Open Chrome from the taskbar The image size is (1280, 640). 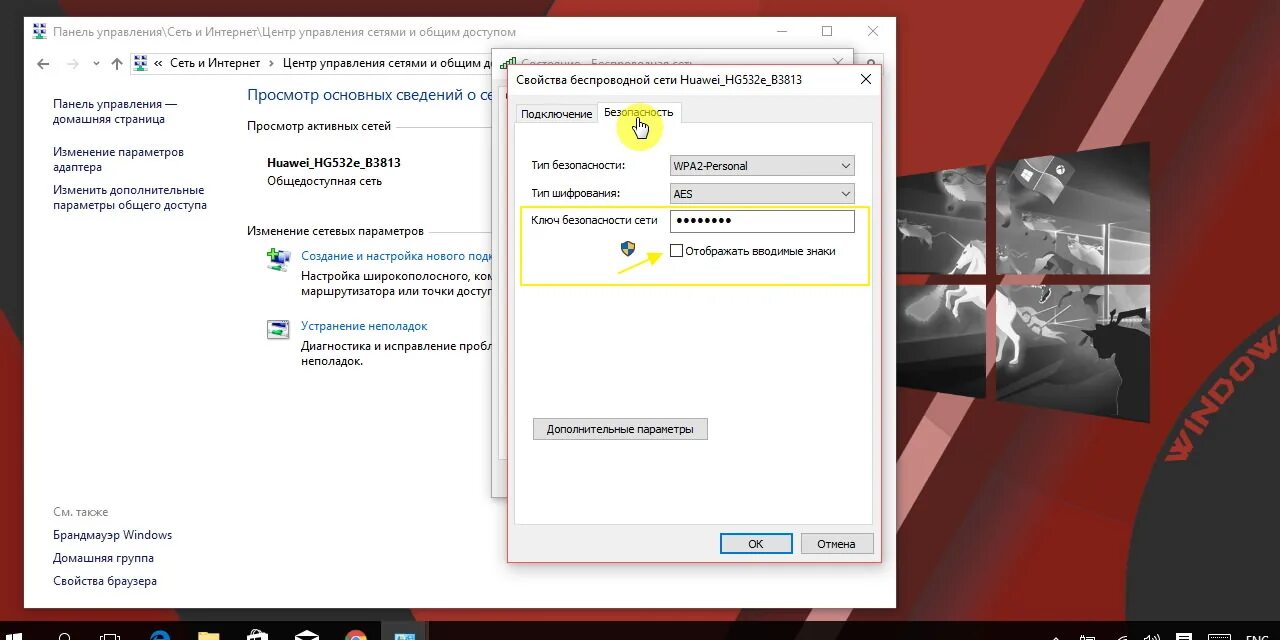pos(356,635)
